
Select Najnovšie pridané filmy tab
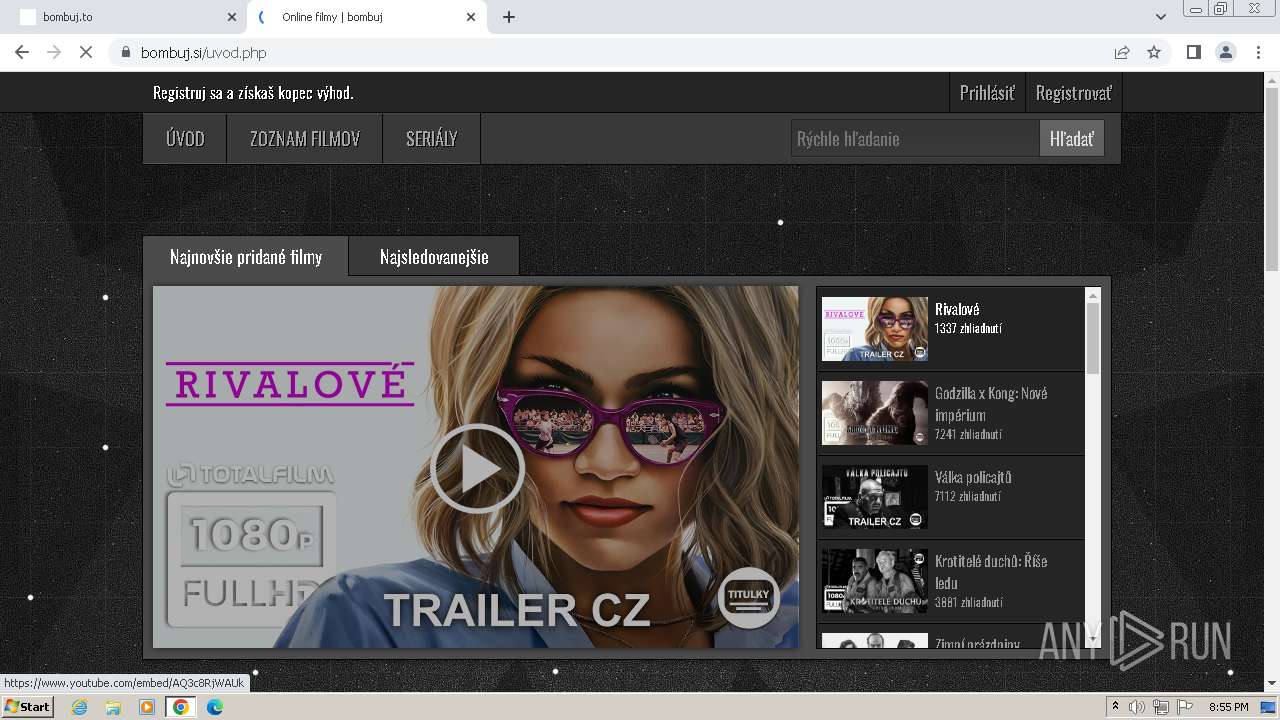click(x=246, y=257)
